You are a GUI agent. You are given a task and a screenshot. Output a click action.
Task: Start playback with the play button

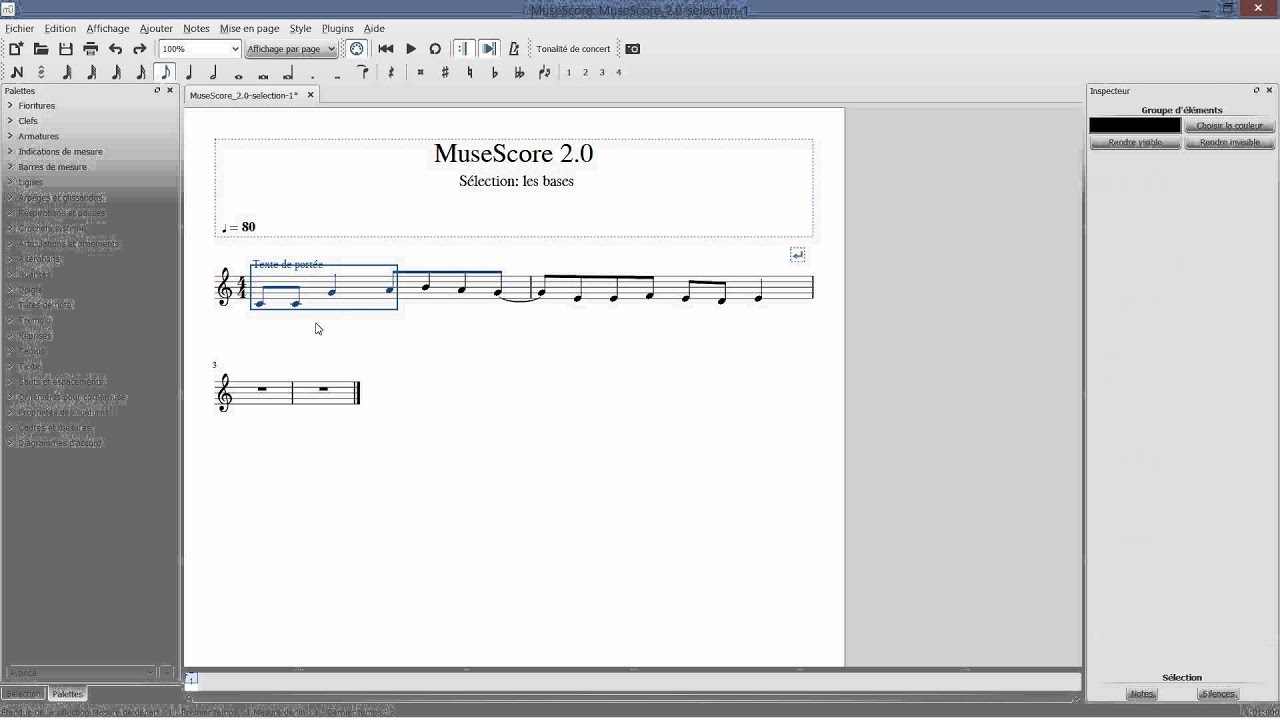click(411, 49)
